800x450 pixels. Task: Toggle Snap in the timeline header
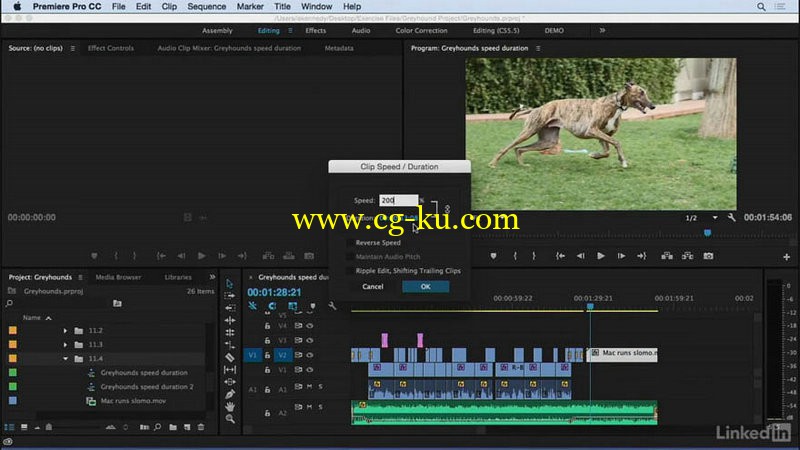pyautogui.click(x=272, y=306)
